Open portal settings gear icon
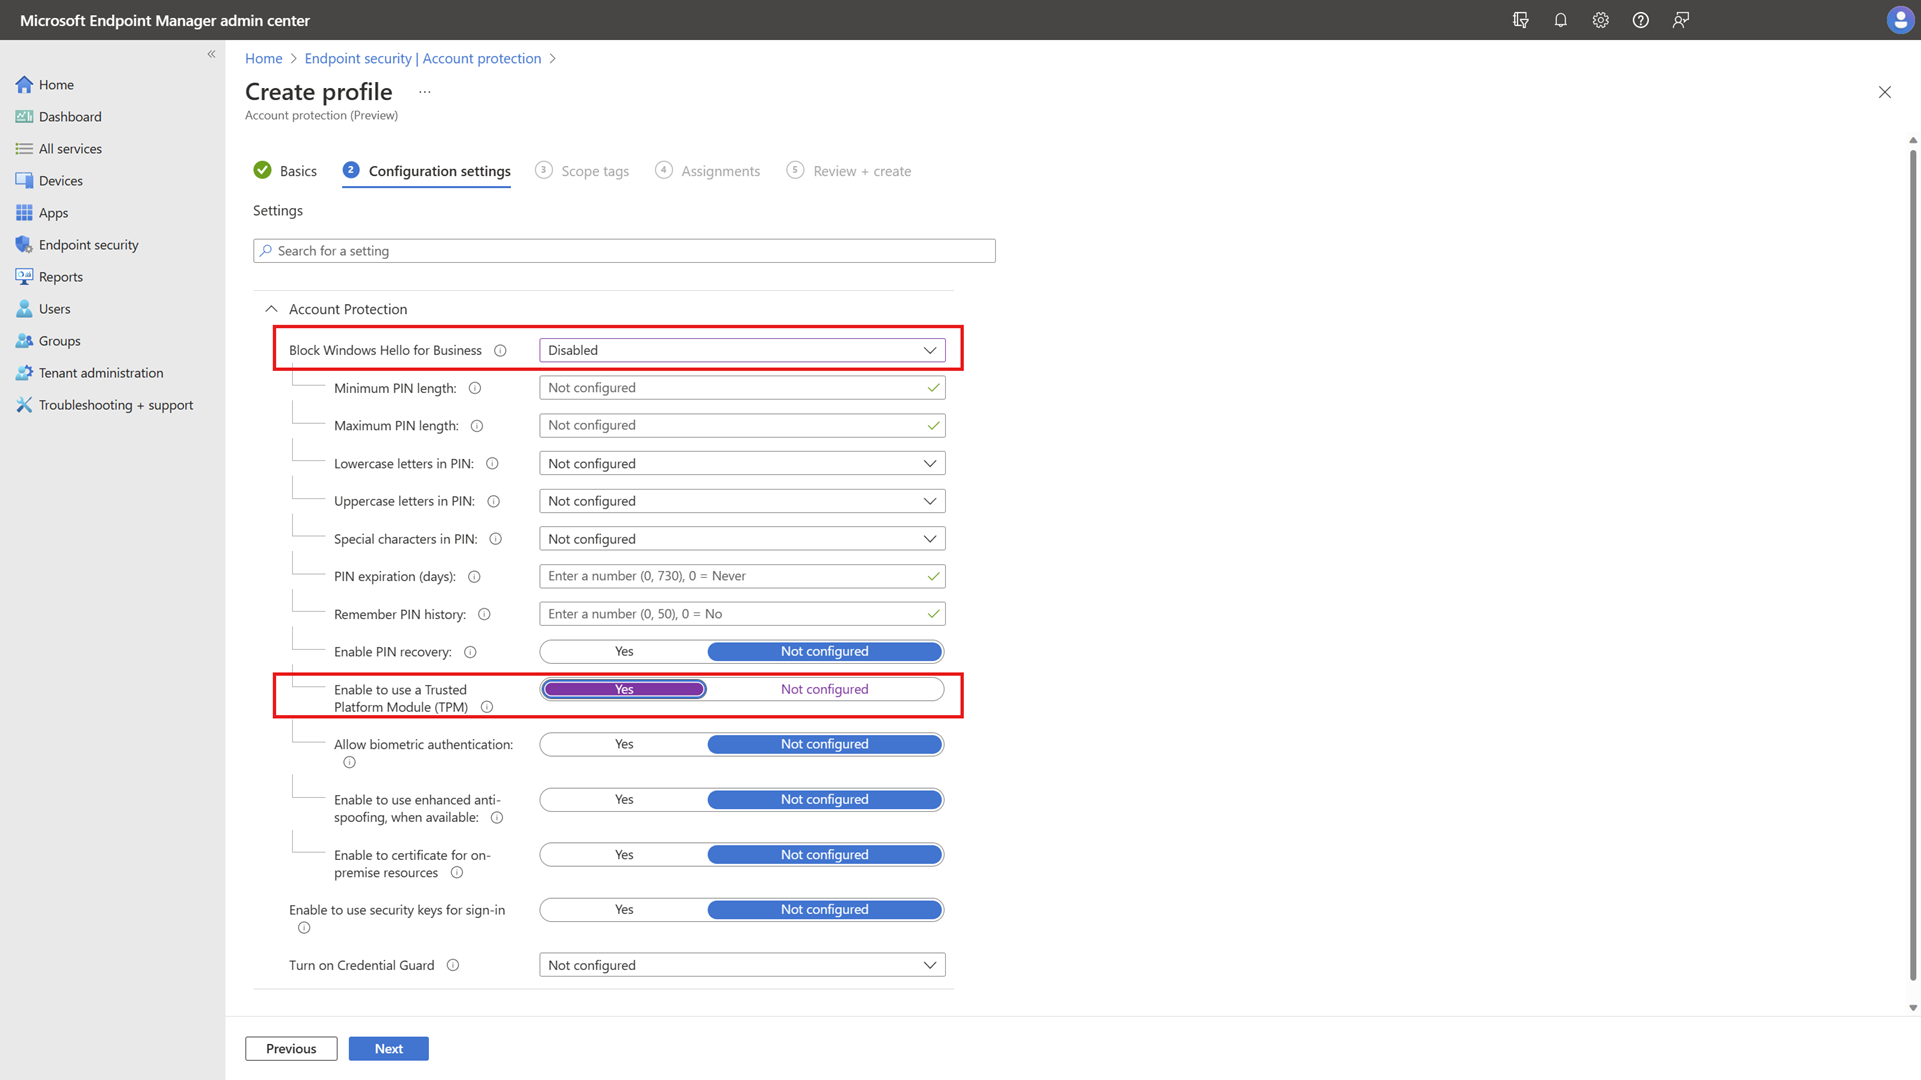1921x1080 pixels. pos(1600,20)
